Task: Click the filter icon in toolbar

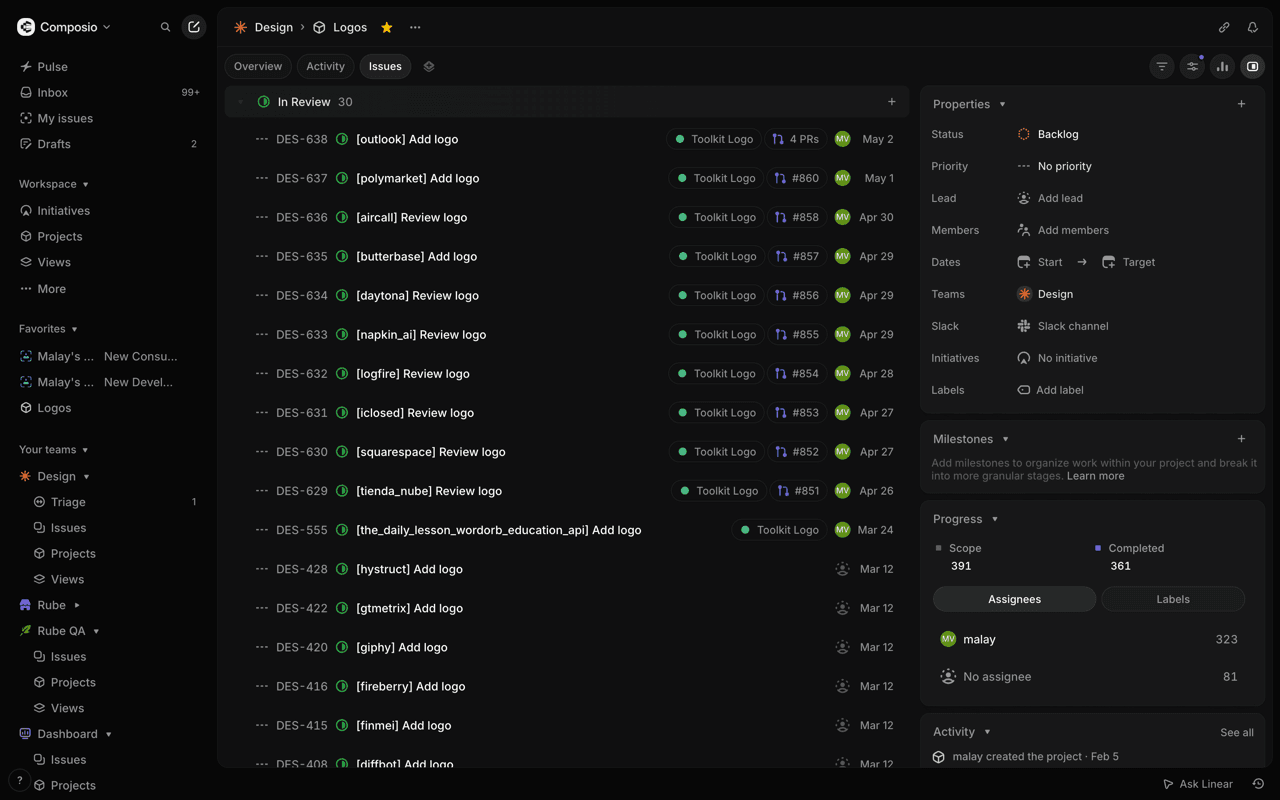Action: coord(1162,66)
